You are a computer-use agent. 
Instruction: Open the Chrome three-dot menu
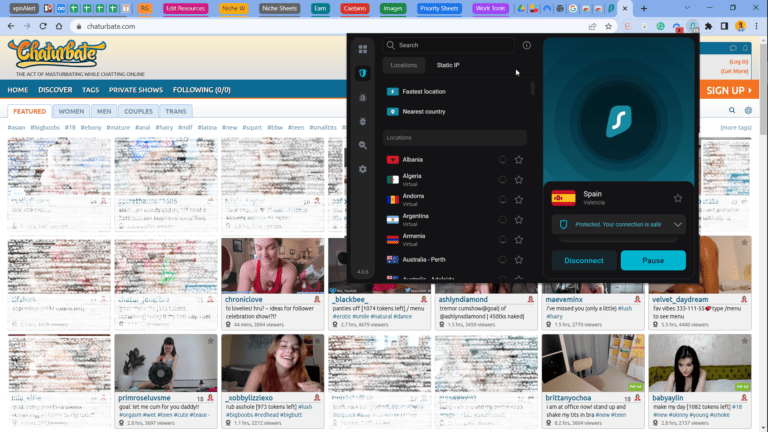pos(757,26)
